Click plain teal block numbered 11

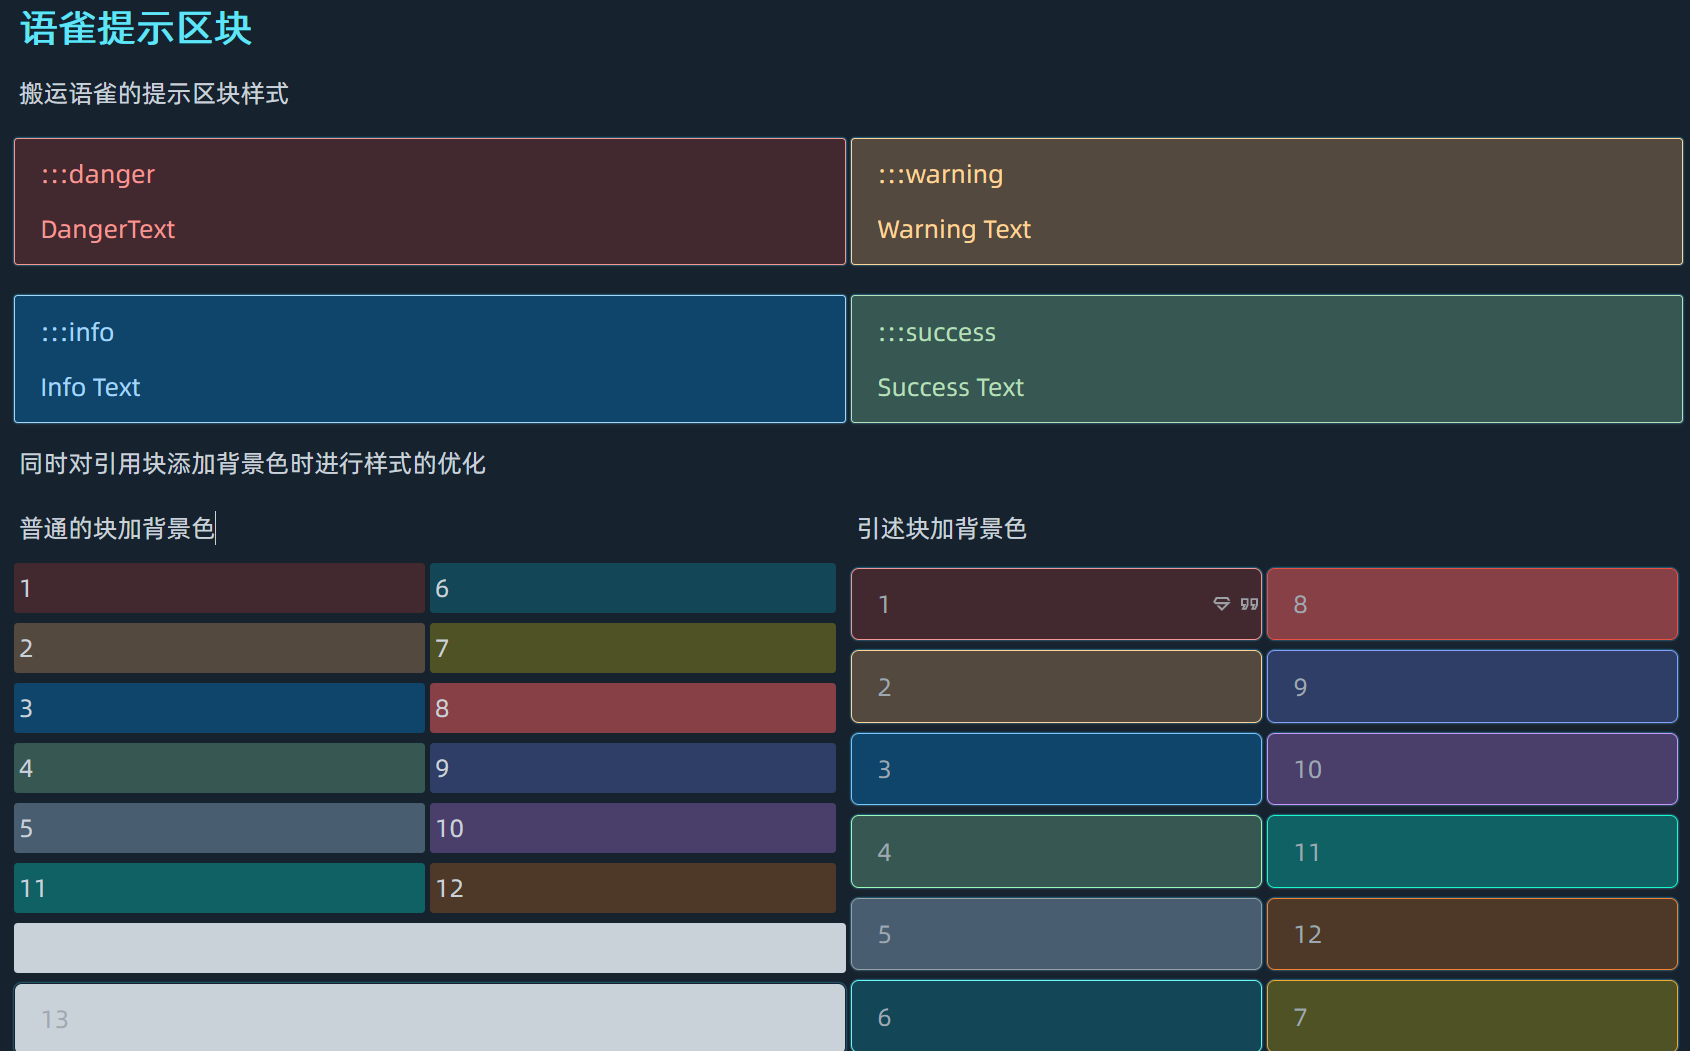pyautogui.click(x=219, y=888)
